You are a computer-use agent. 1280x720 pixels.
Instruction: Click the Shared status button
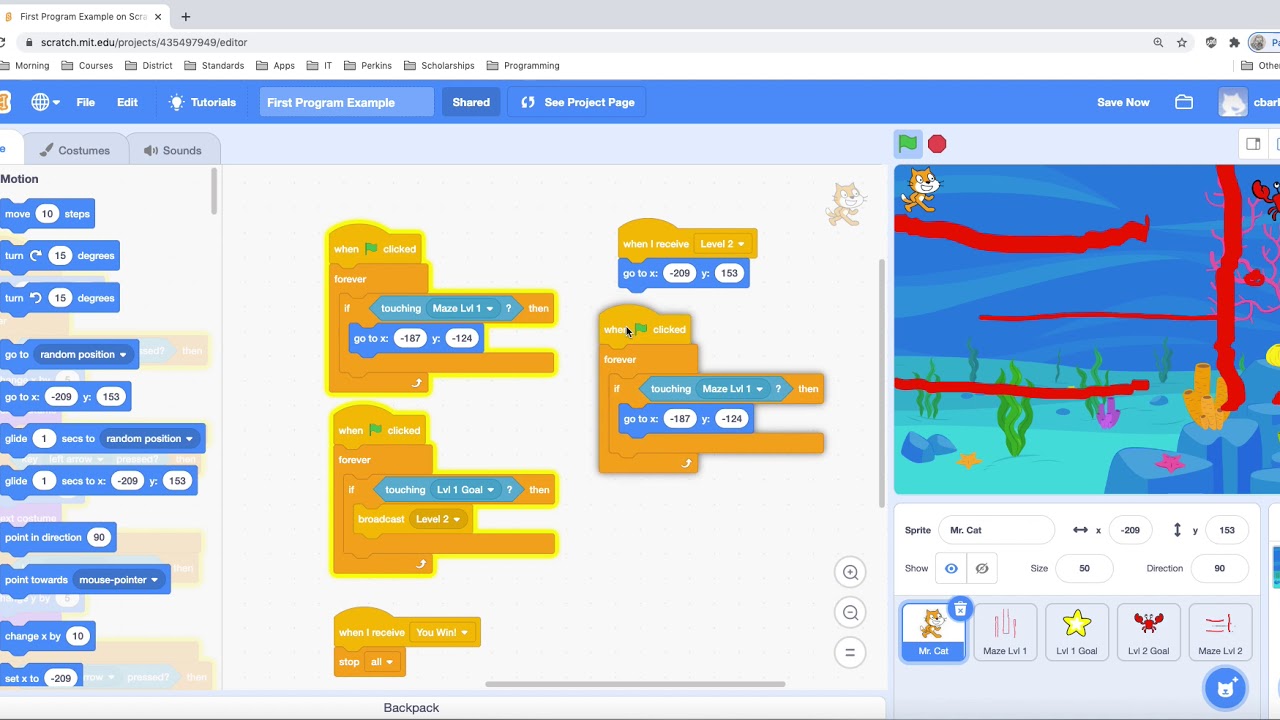click(471, 102)
